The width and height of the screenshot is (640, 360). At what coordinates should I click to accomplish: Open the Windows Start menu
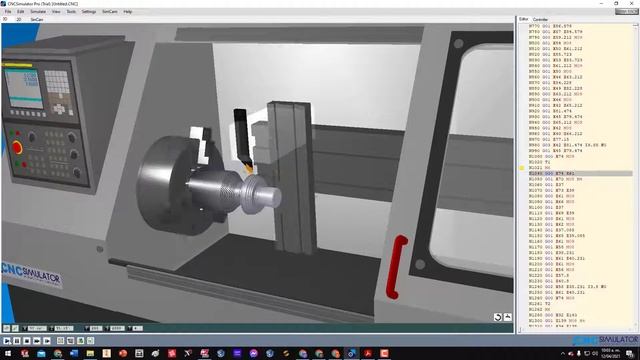coord(7,353)
